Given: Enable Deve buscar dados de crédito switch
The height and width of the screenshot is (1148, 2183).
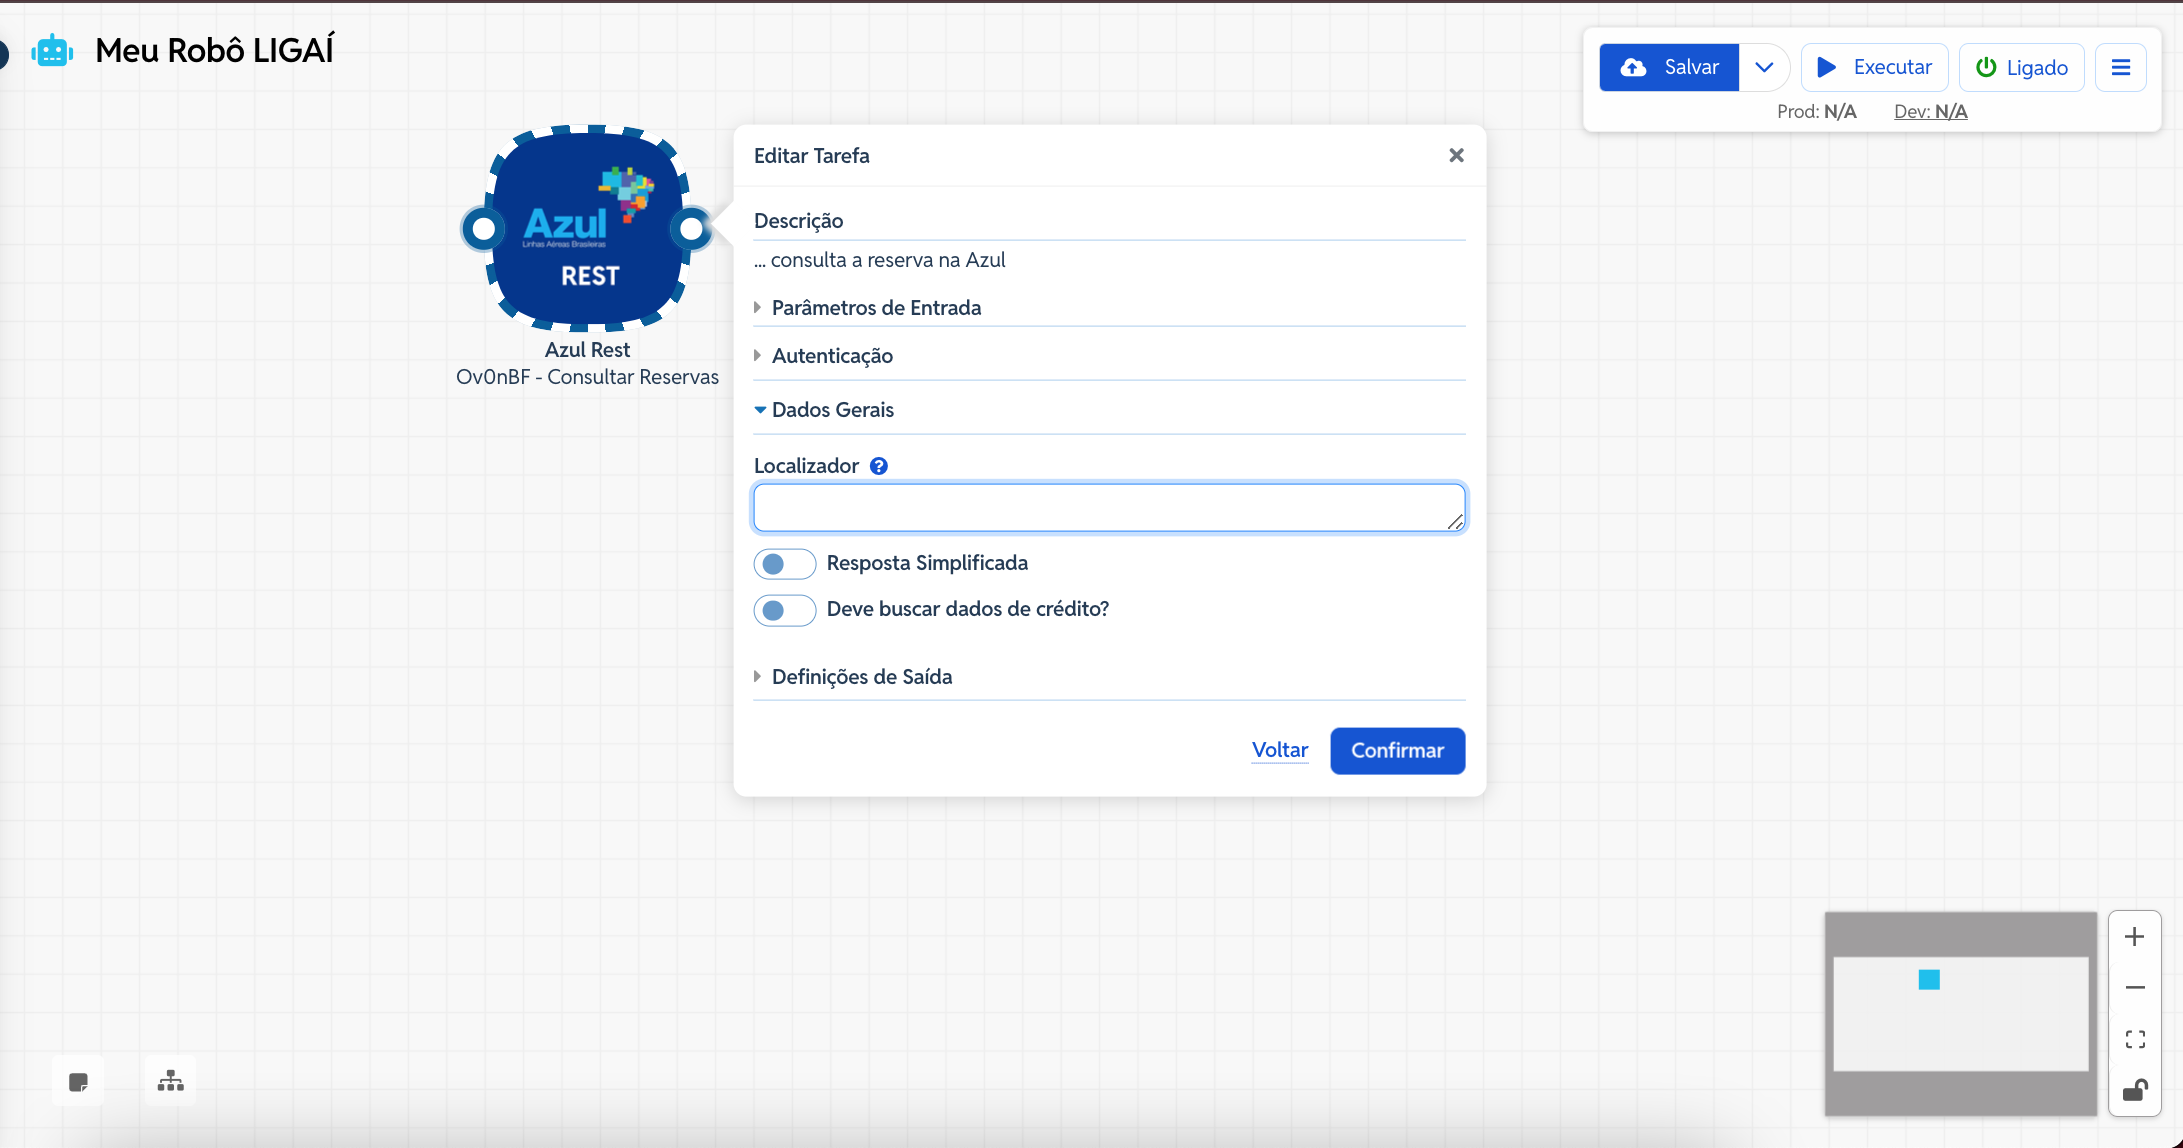Looking at the screenshot, I should click(x=784, y=610).
